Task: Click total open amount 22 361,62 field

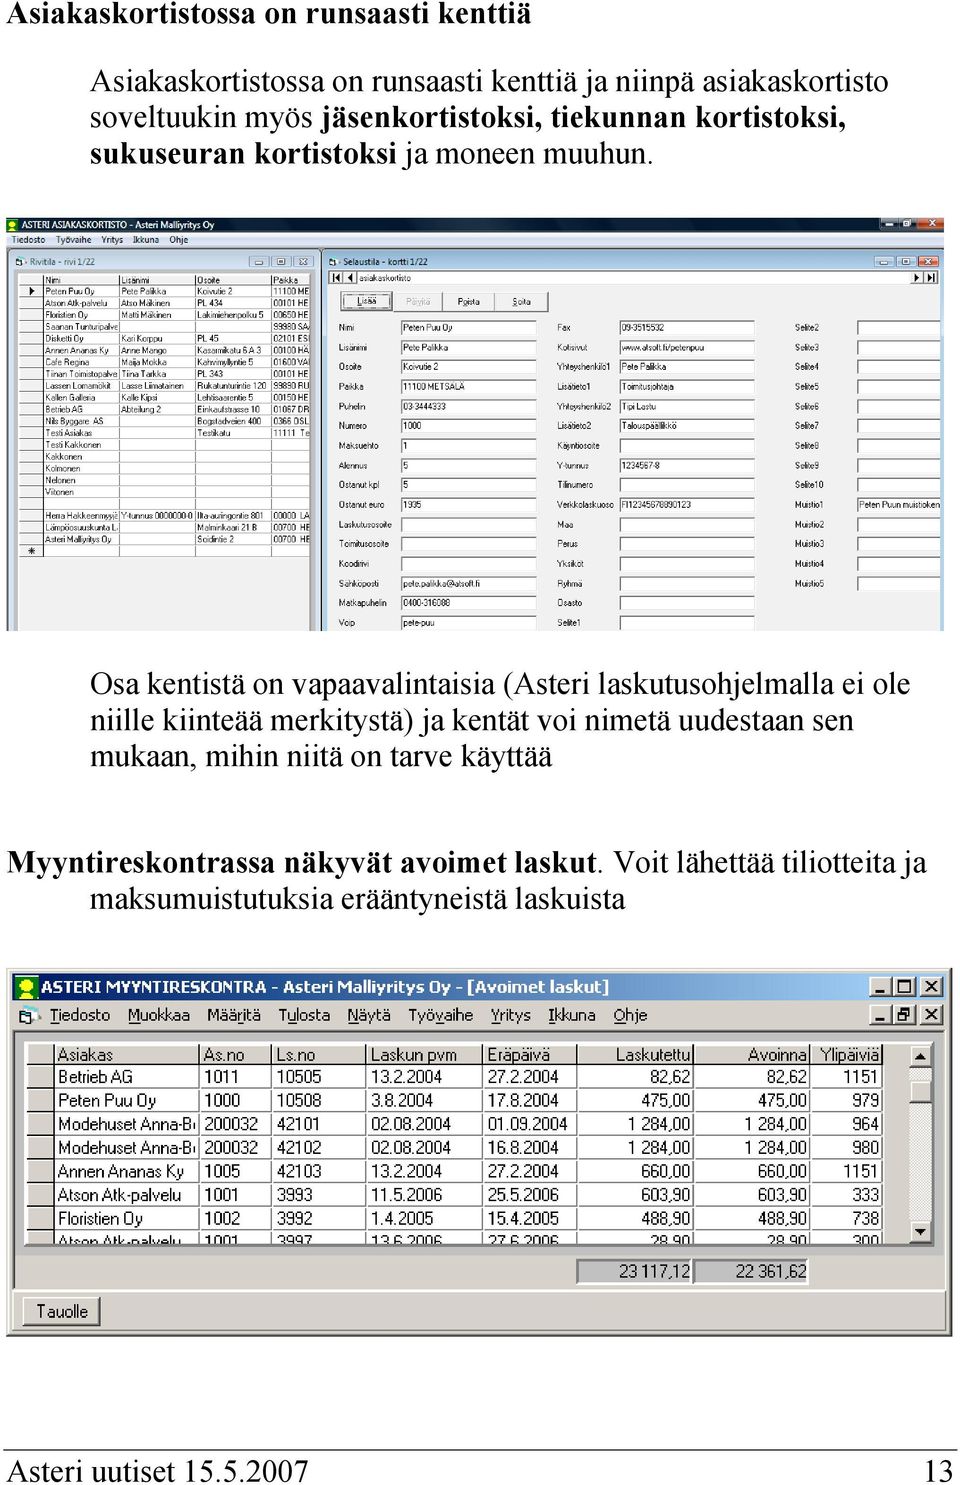Action: 750,1271
